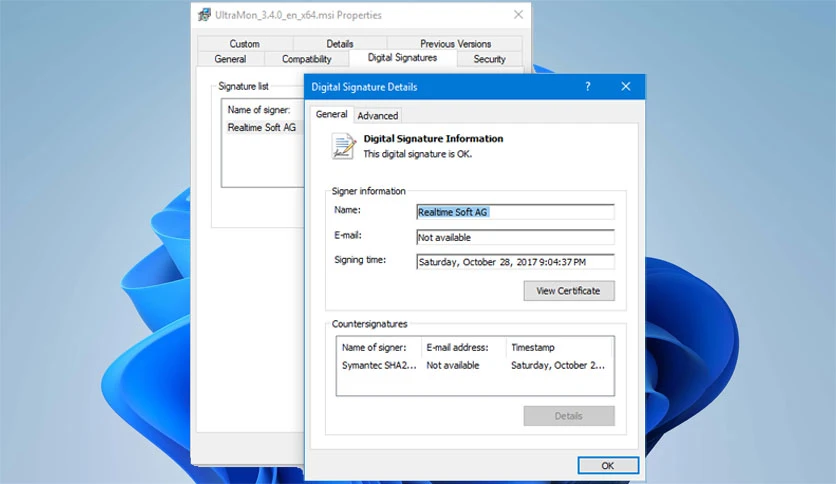Click the UltraMon installer icon in title bar
Image resolution: width=836 pixels, height=484 pixels.
[x=204, y=15]
